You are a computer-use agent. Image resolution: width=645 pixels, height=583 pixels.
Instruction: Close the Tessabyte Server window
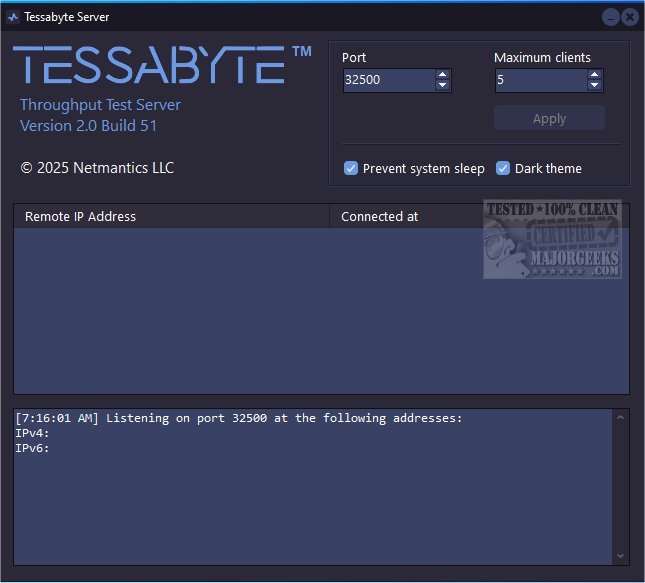click(x=630, y=17)
